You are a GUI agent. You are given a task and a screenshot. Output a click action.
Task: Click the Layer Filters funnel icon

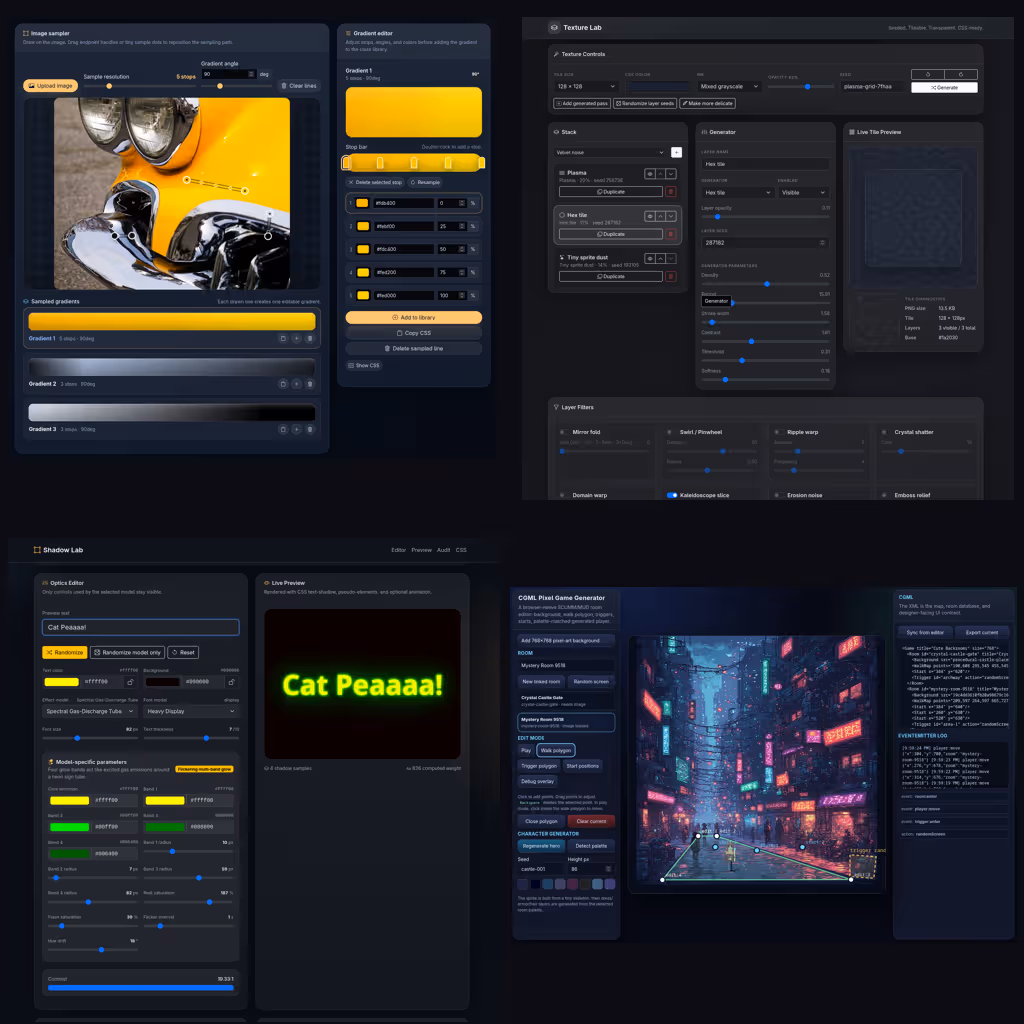(556, 407)
